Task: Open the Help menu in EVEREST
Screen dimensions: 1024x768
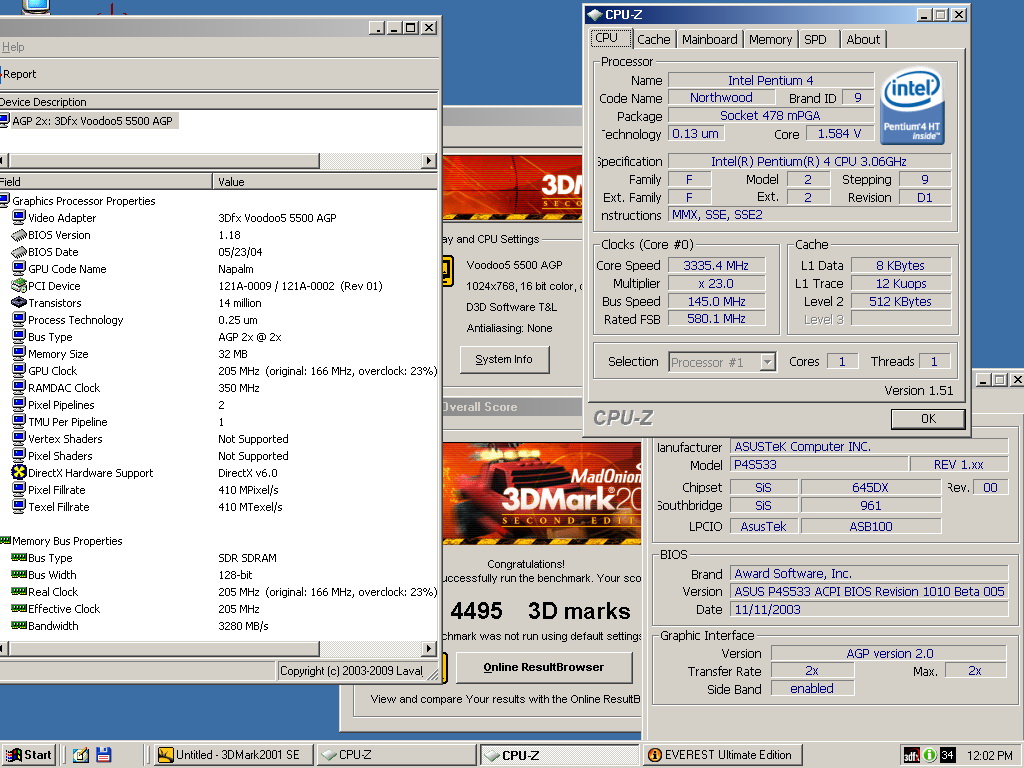Action: (13, 47)
